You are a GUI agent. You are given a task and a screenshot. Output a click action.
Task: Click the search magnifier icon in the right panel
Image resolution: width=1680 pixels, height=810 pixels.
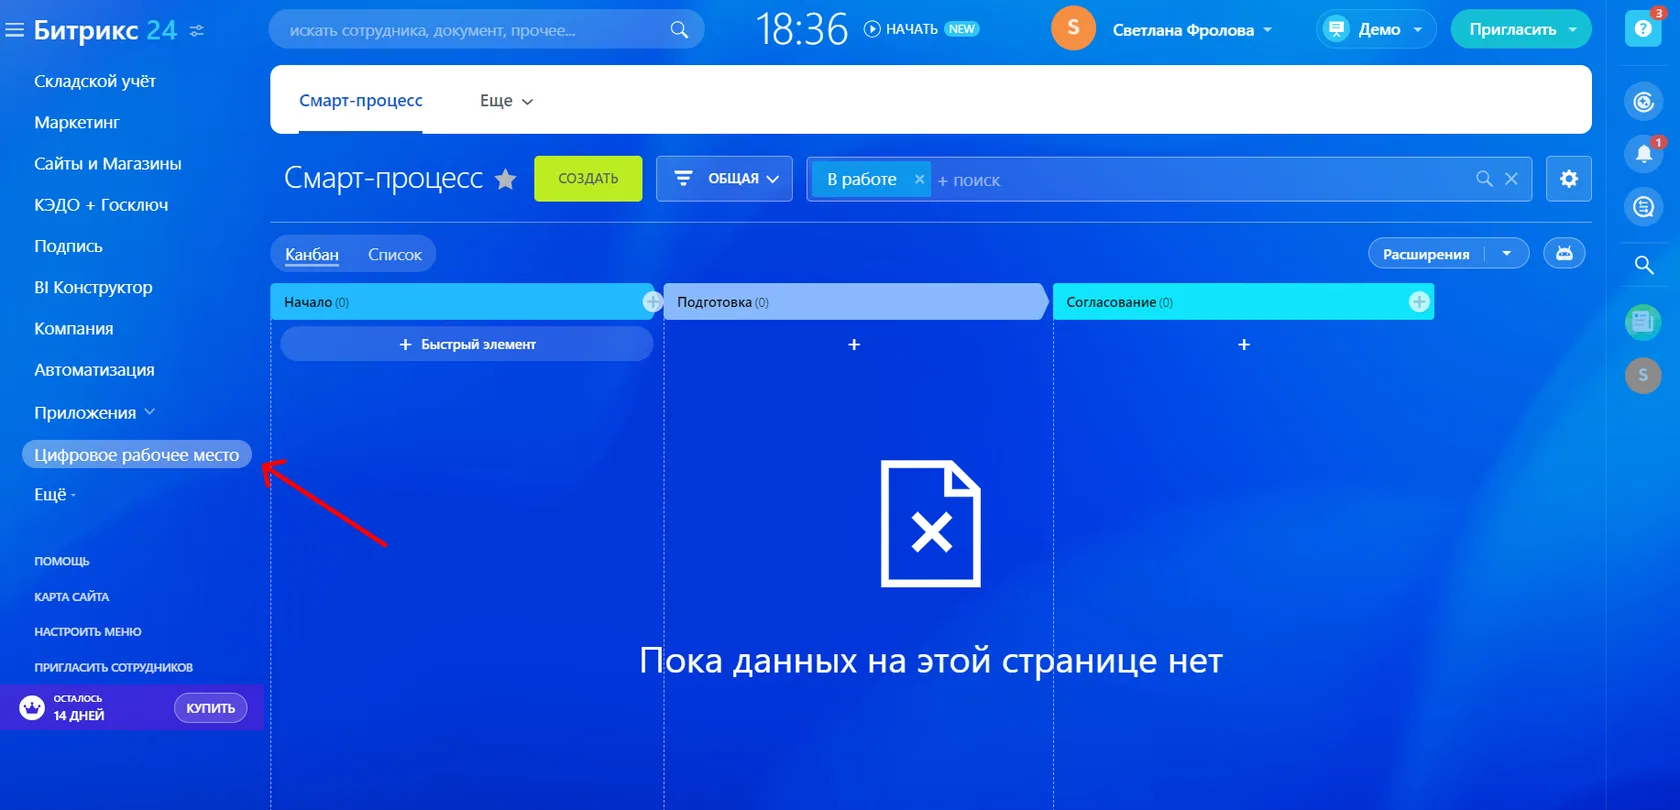[1643, 265]
